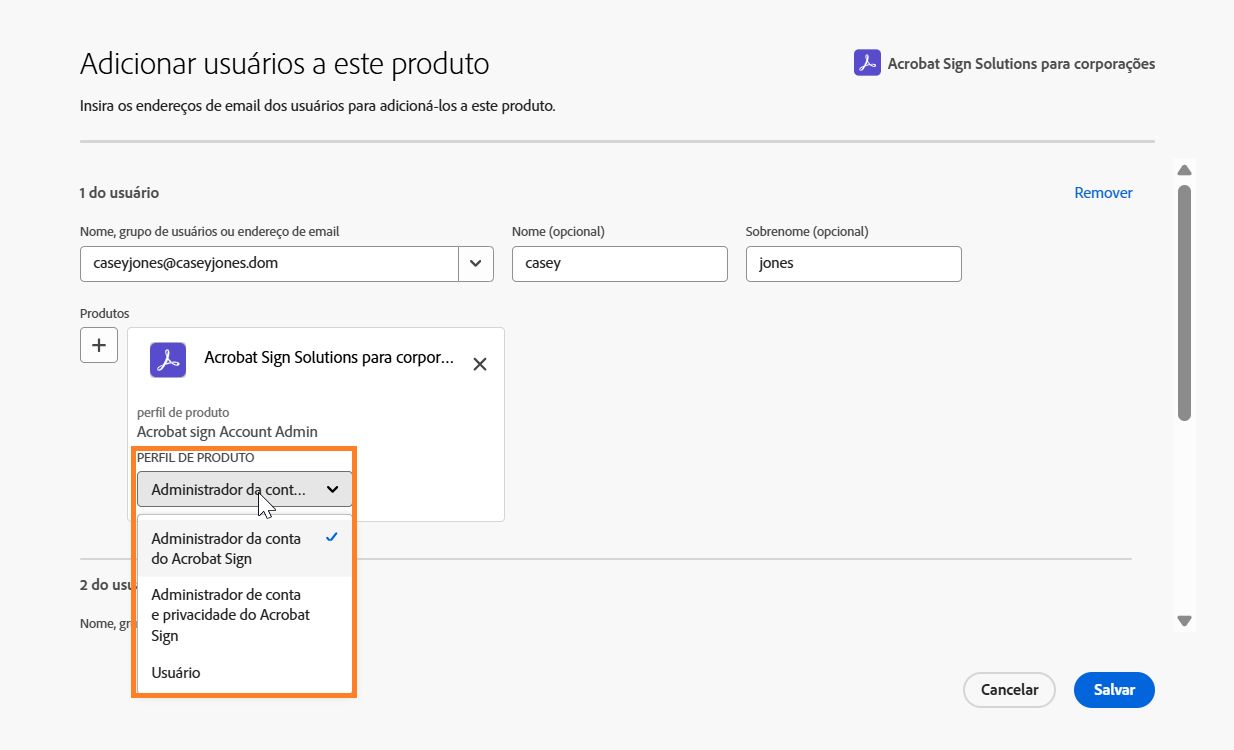Click the Sobrenome opcional field containing jones
The image size is (1234, 750).
pos(853,263)
